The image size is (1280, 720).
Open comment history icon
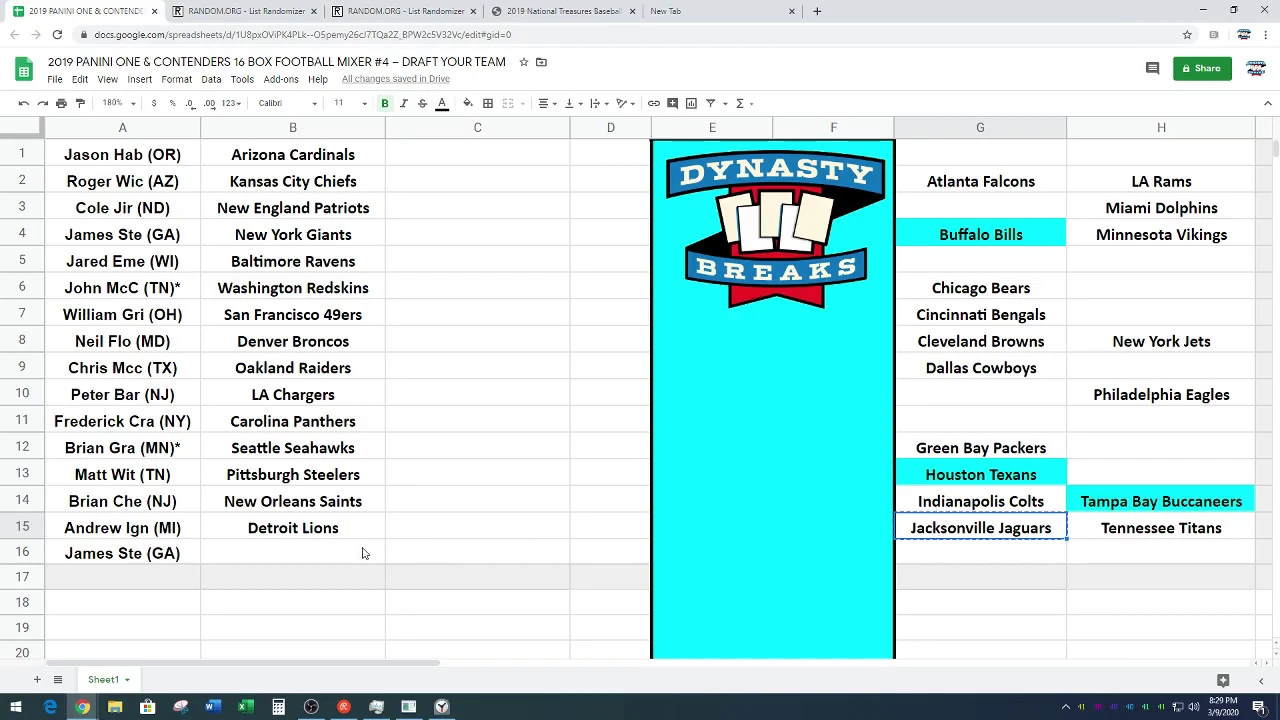(1152, 68)
